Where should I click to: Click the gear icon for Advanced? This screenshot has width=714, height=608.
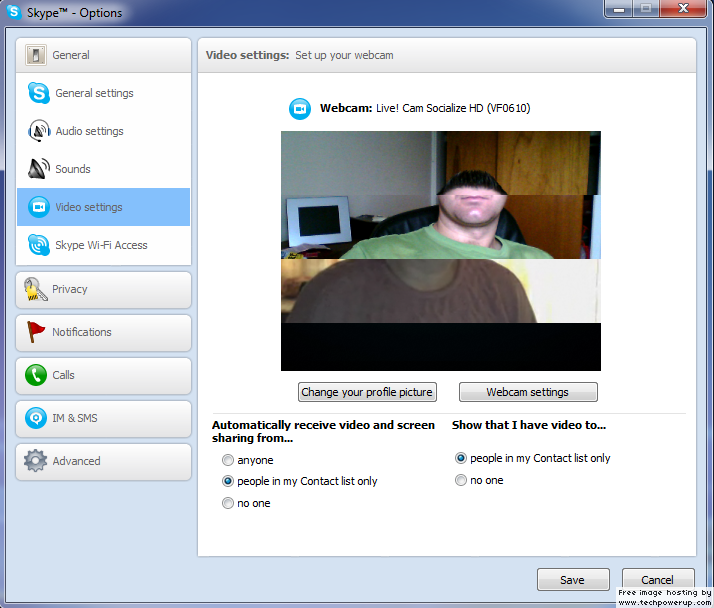[x=36, y=461]
